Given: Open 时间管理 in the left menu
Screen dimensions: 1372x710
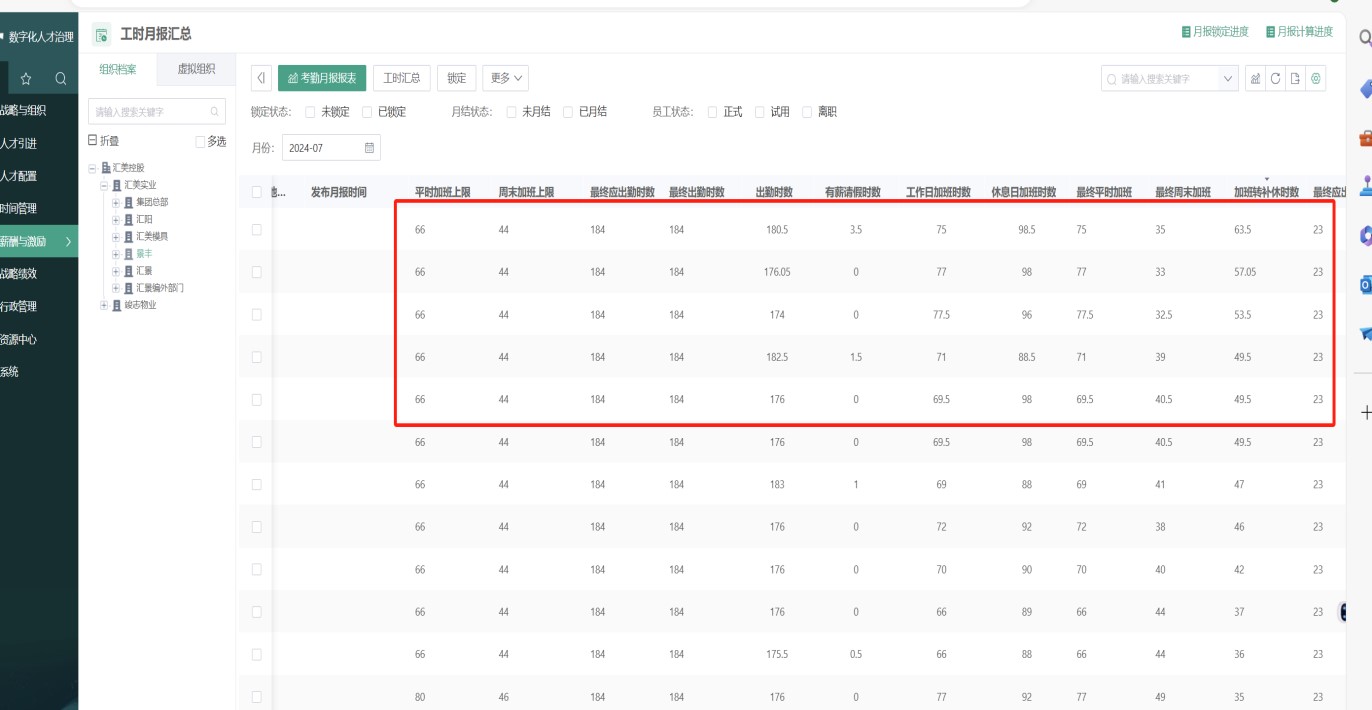Looking at the screenshot, I should click(x=18, y=208).
